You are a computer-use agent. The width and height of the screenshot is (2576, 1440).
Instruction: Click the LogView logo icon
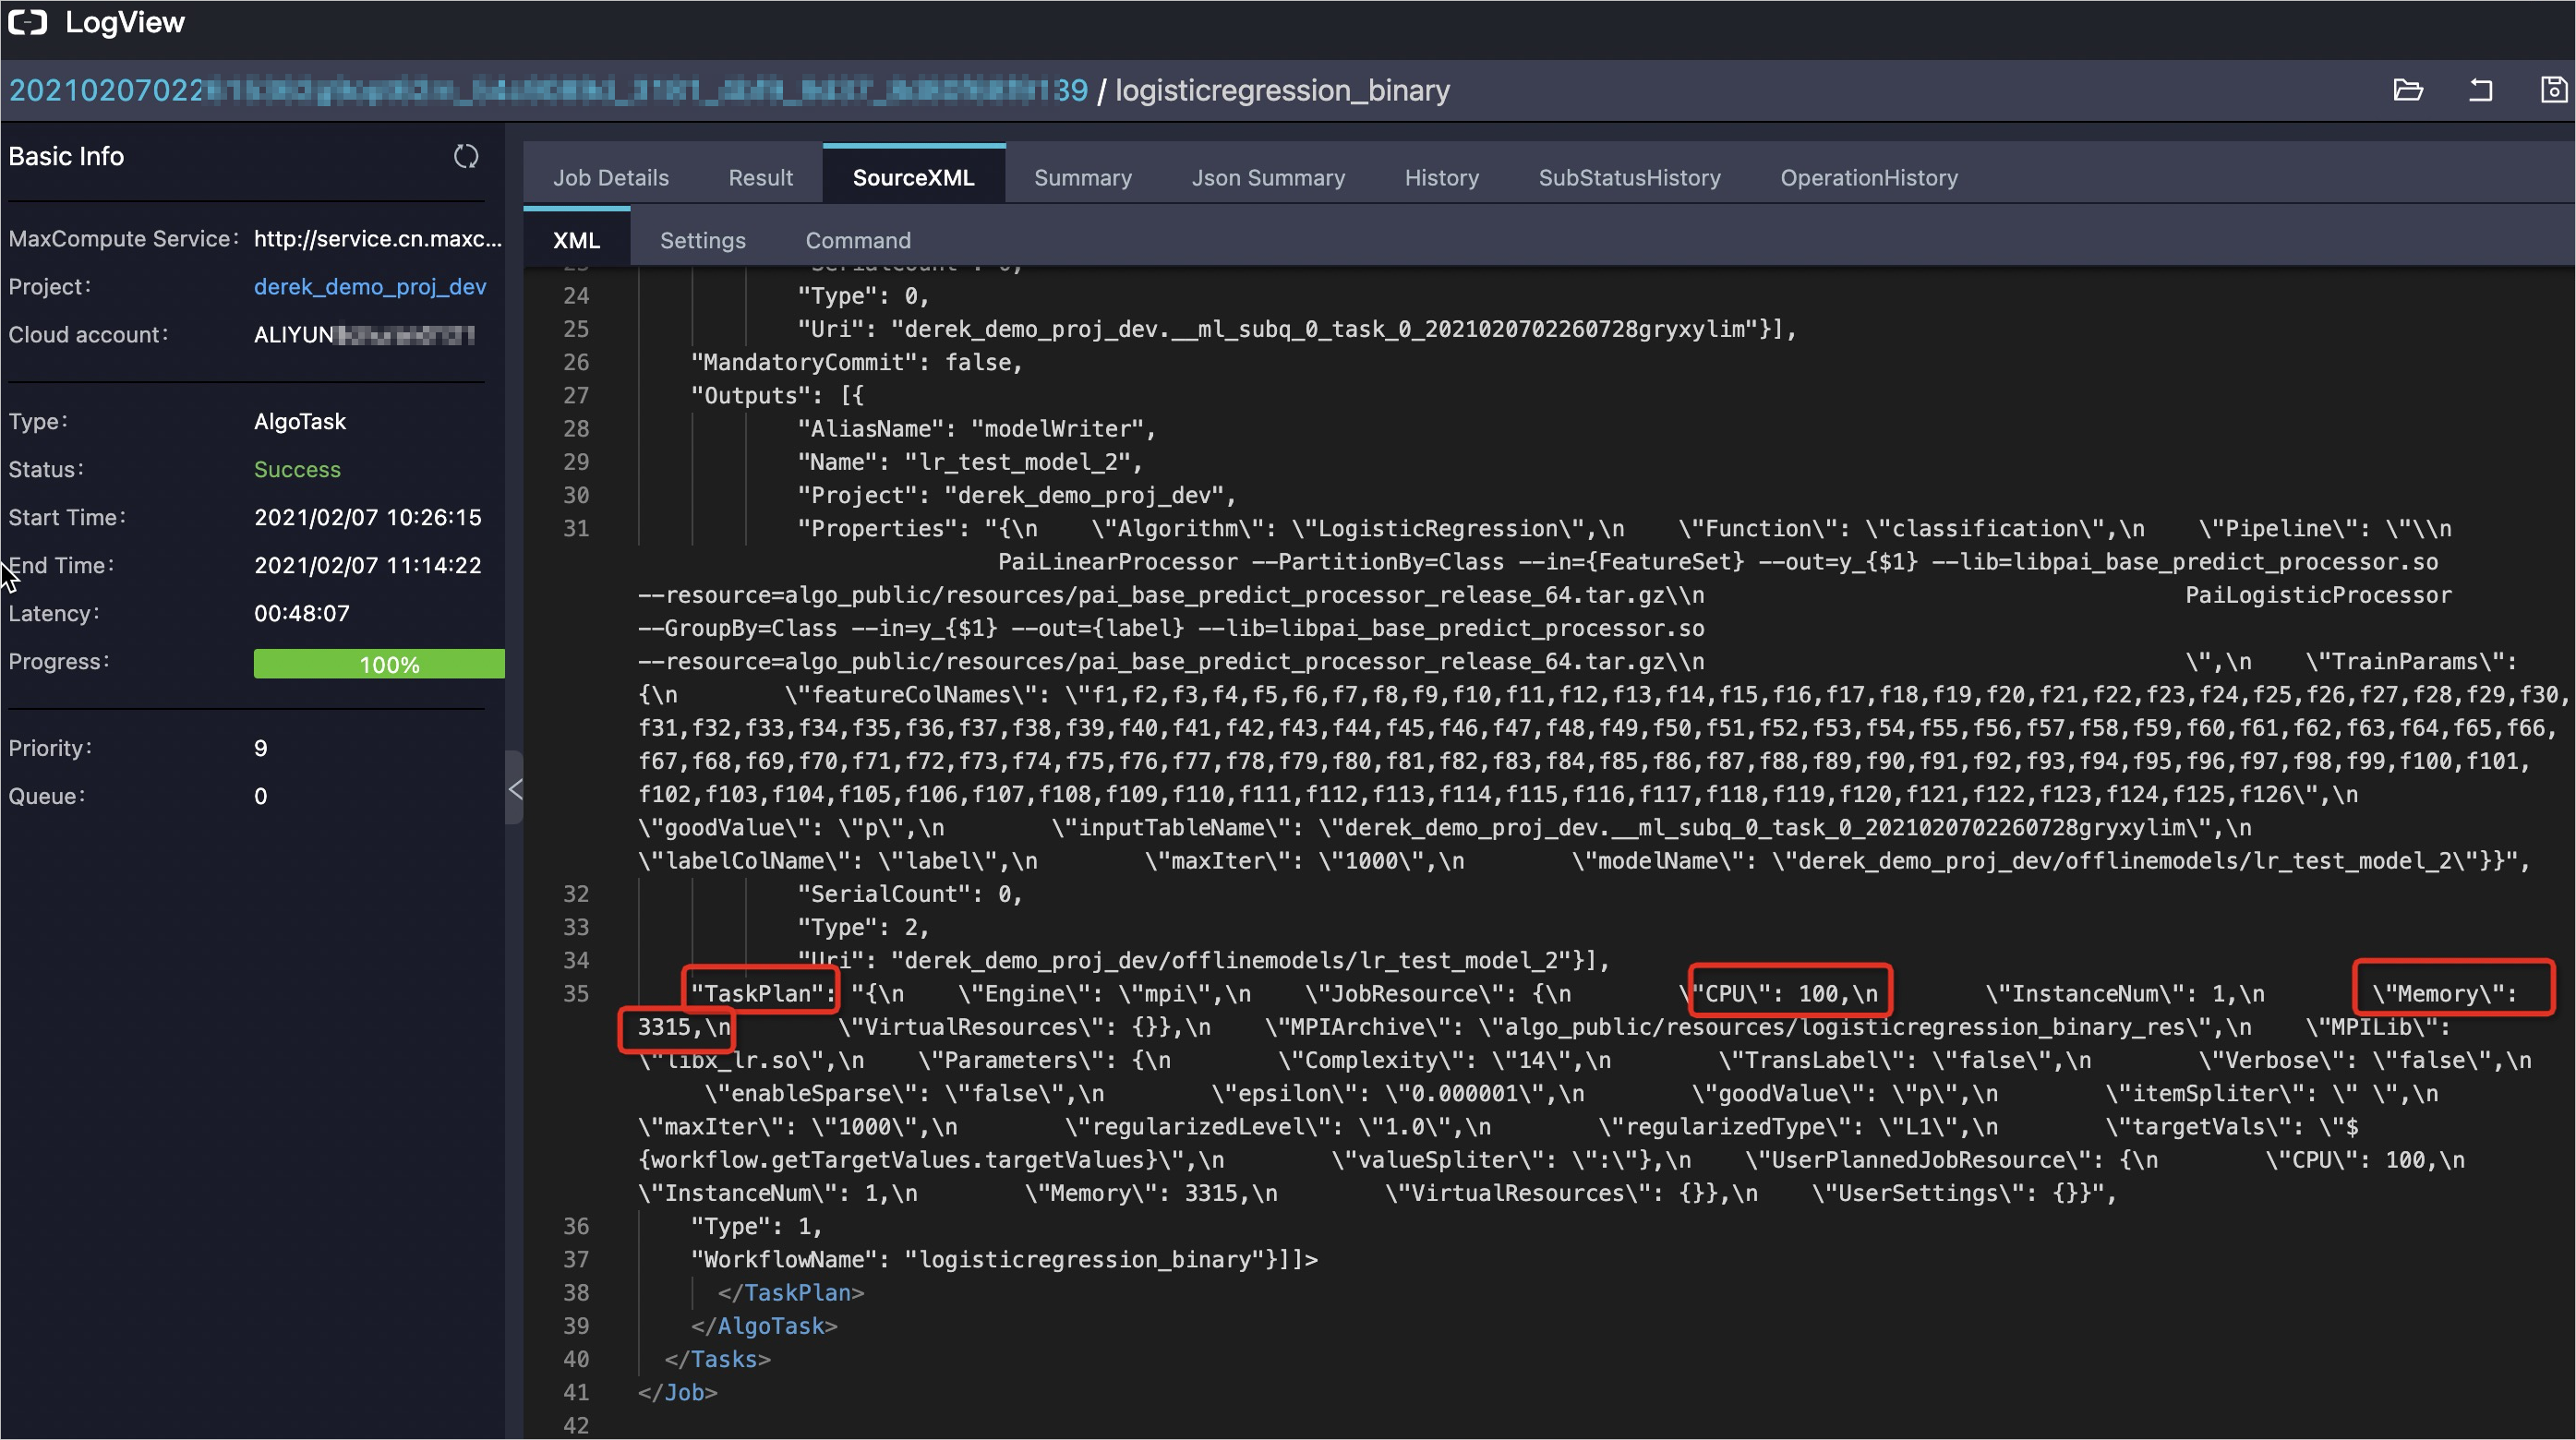point(27,22)
